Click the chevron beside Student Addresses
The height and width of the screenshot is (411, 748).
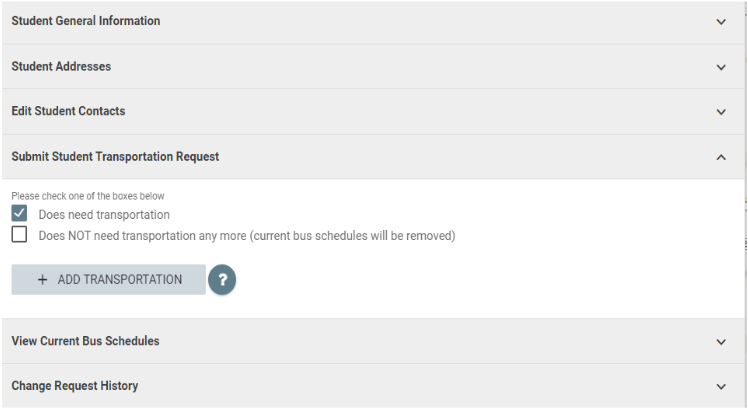(x=721, y=67)
